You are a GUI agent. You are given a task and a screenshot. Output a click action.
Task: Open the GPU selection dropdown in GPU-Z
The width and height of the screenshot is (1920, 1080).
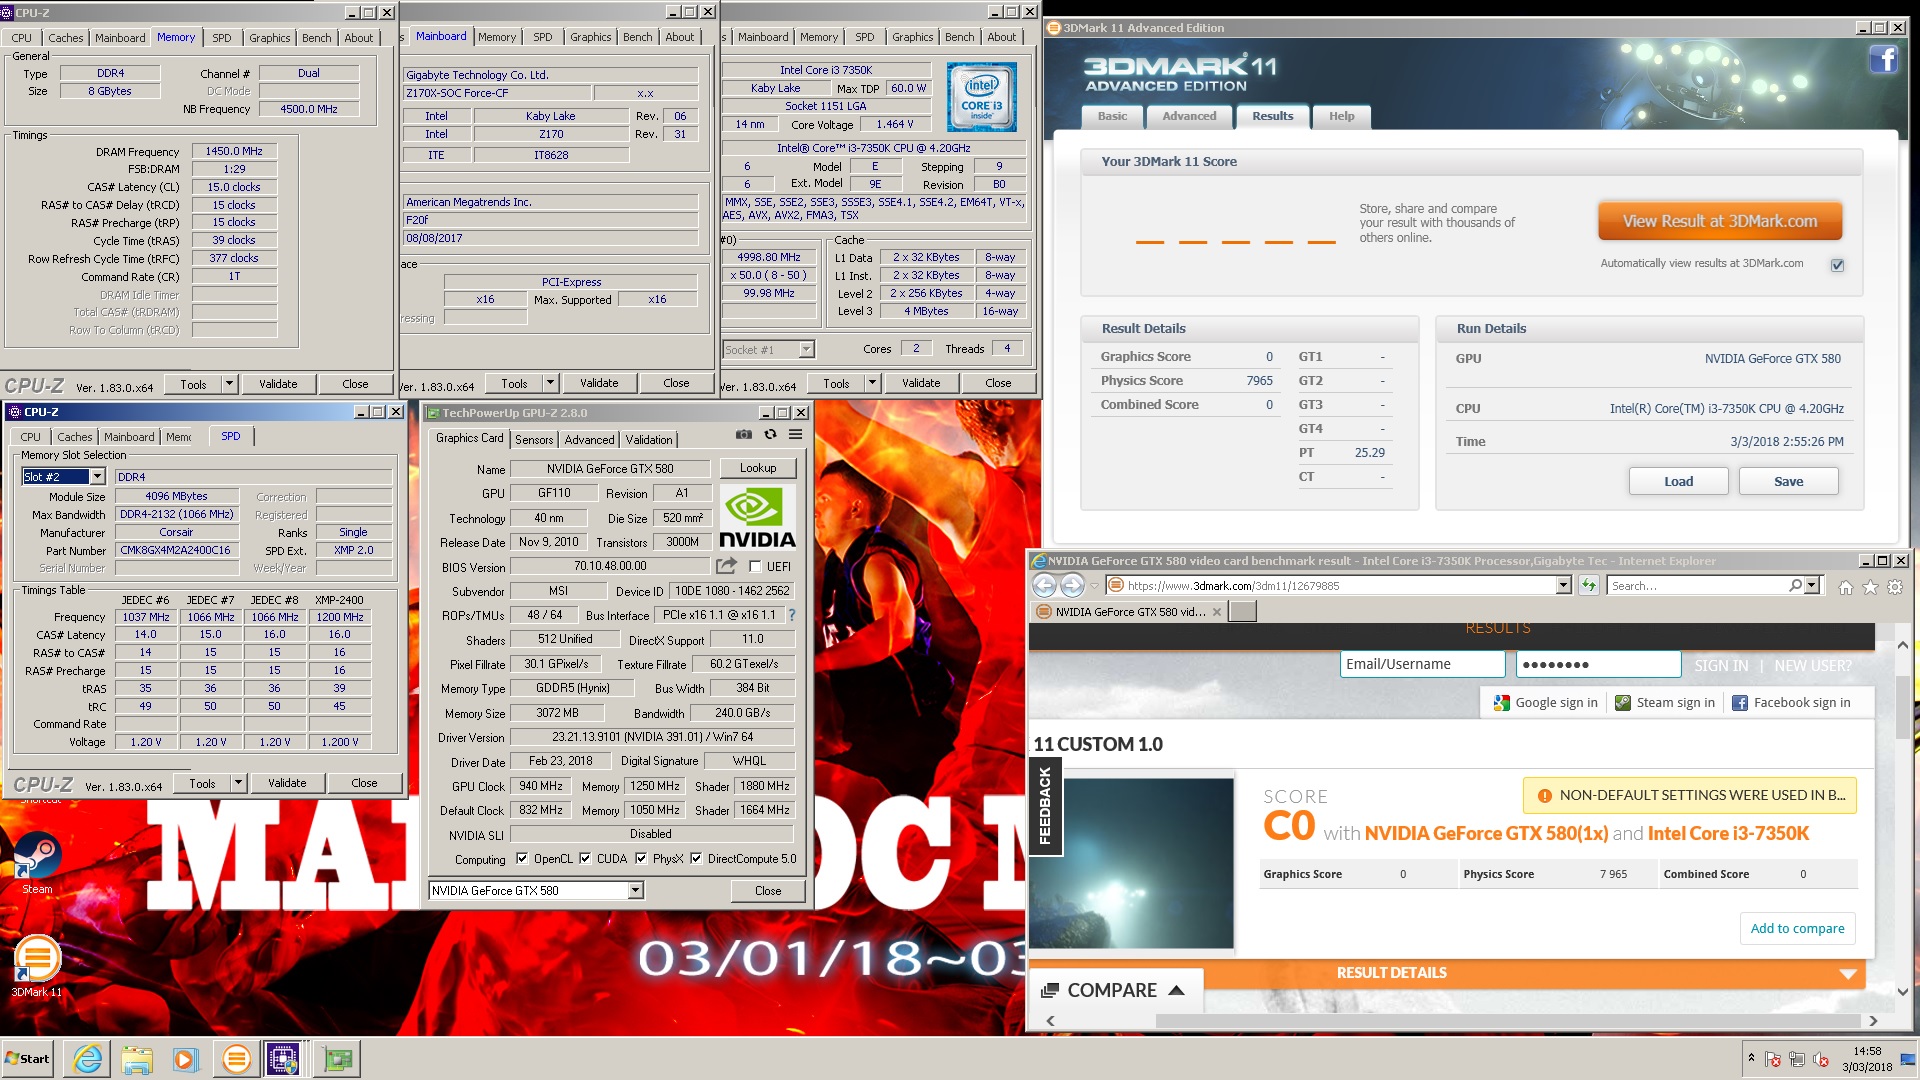point(635,890)
